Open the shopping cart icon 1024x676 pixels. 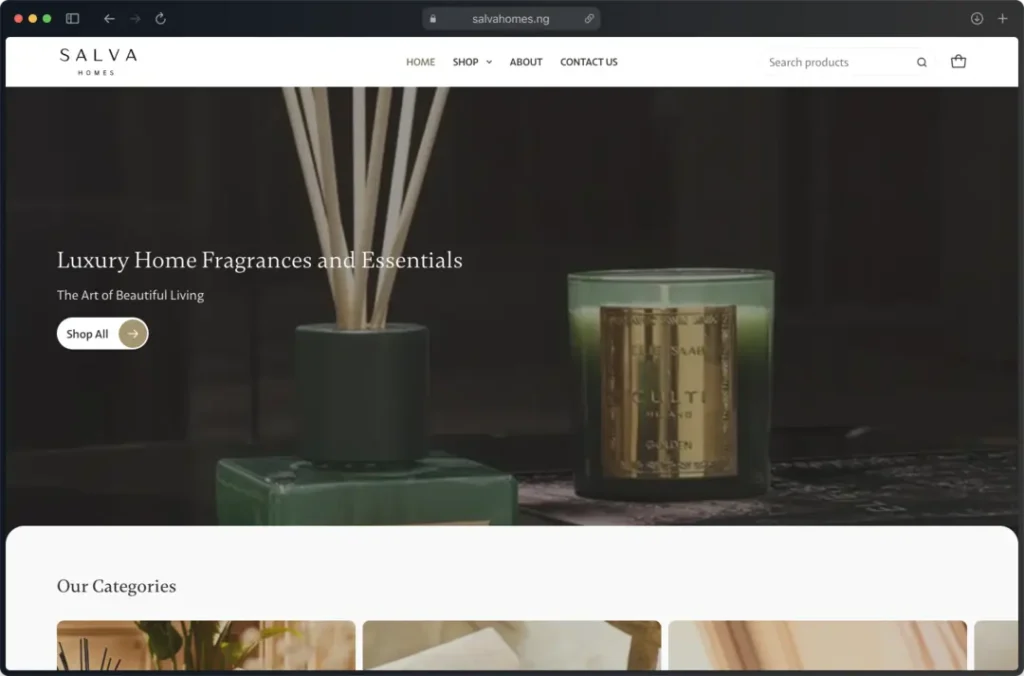point(958,61)
